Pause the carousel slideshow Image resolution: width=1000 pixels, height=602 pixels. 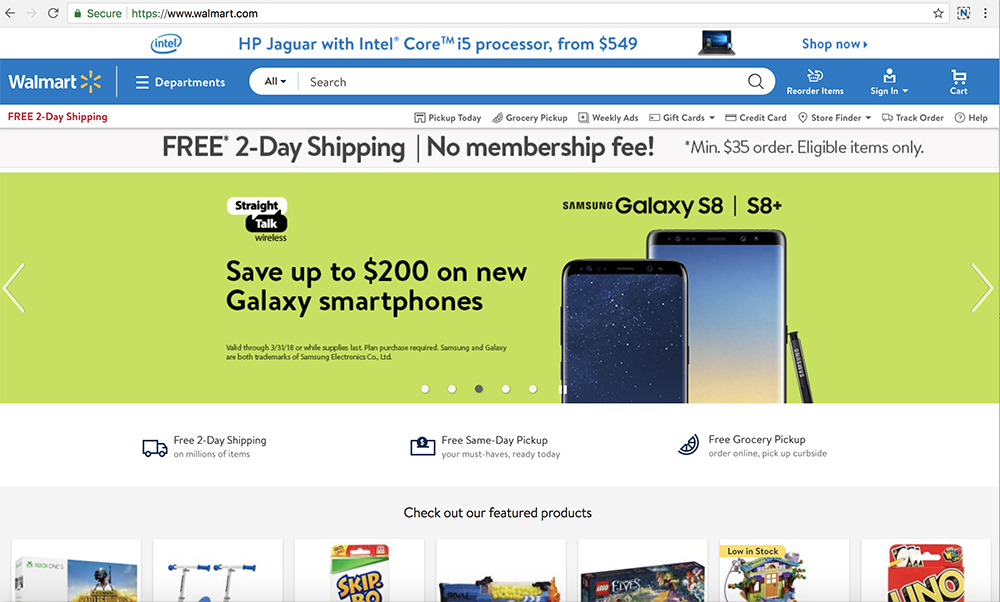(x=562, y=389)
